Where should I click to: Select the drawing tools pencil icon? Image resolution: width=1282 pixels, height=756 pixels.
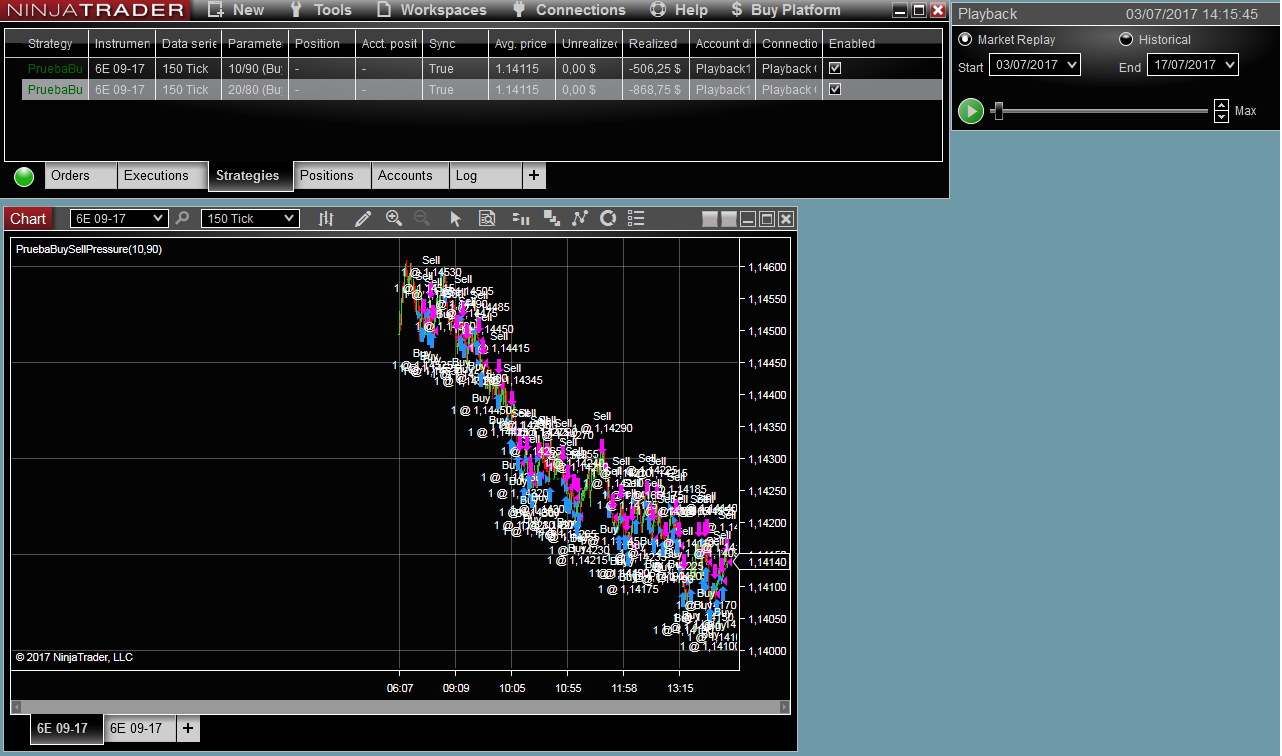363,219
